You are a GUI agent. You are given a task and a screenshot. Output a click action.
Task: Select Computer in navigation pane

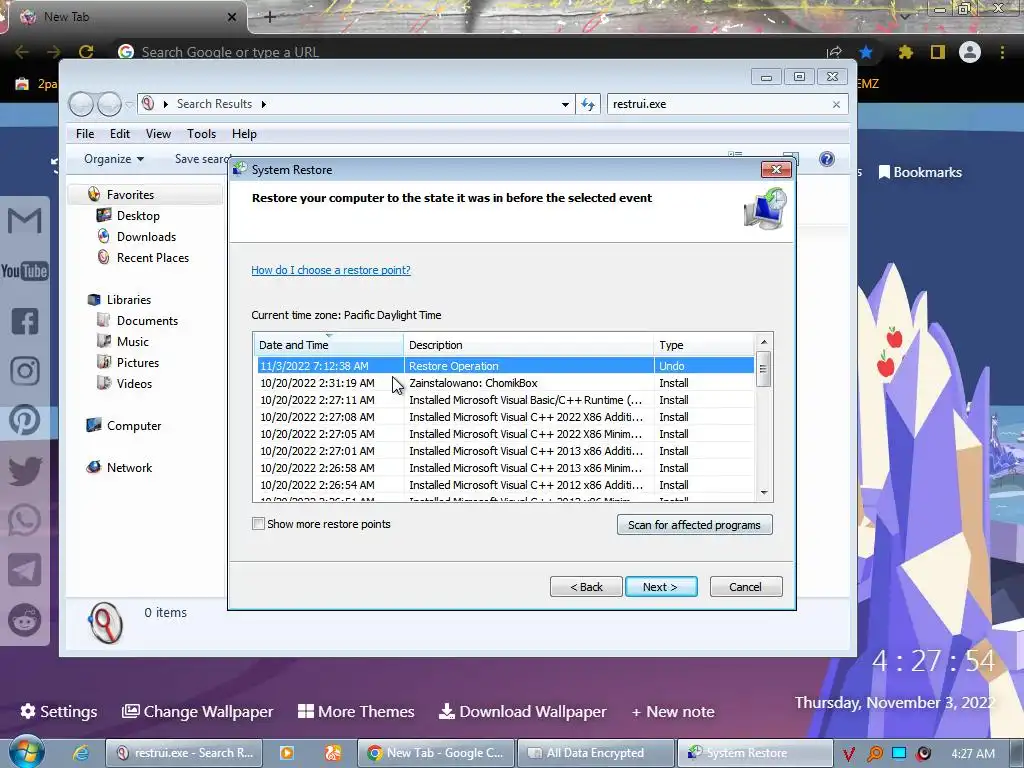tap(134, 426)
